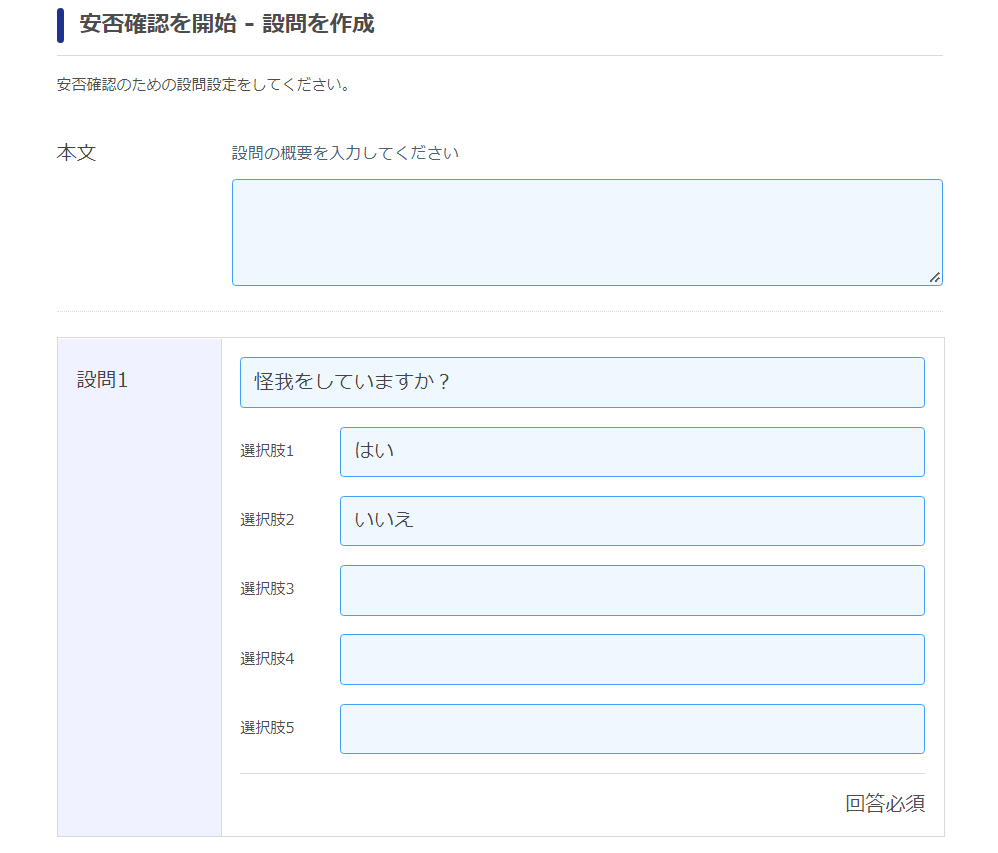The height and width of the screenshot is (853, 998).
Task: Click the 安否確認のための設問設定をしてください description text
Action: 203,85
